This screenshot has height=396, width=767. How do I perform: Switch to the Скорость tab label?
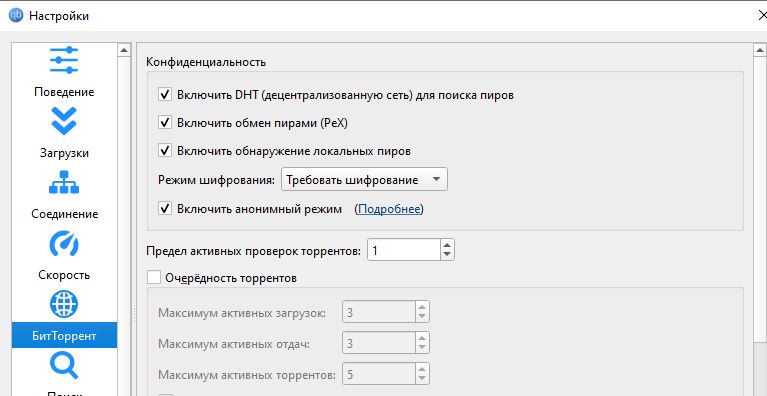(x=64, y=275)
